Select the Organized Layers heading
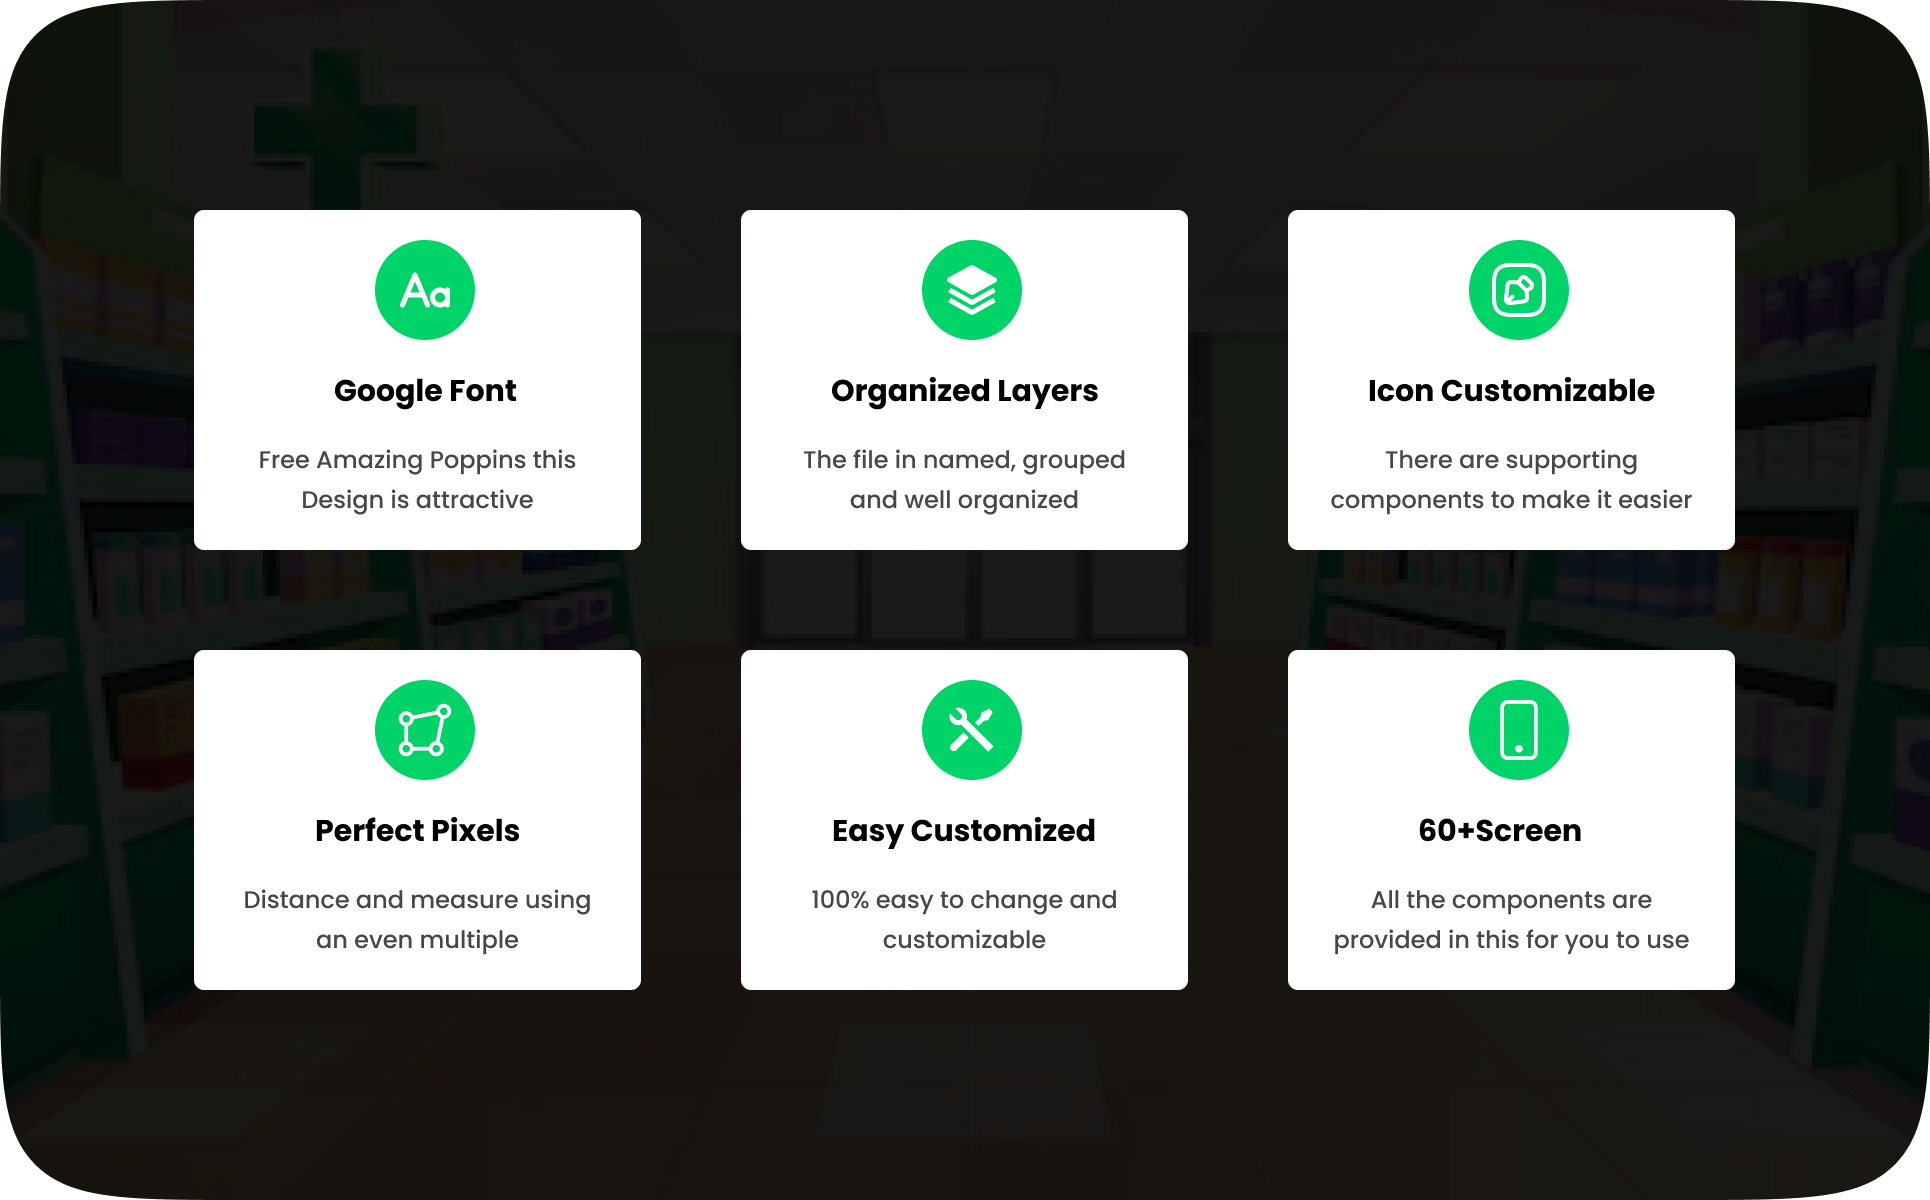Screen dimensions: 1930x1200 (x=964, y=391)
